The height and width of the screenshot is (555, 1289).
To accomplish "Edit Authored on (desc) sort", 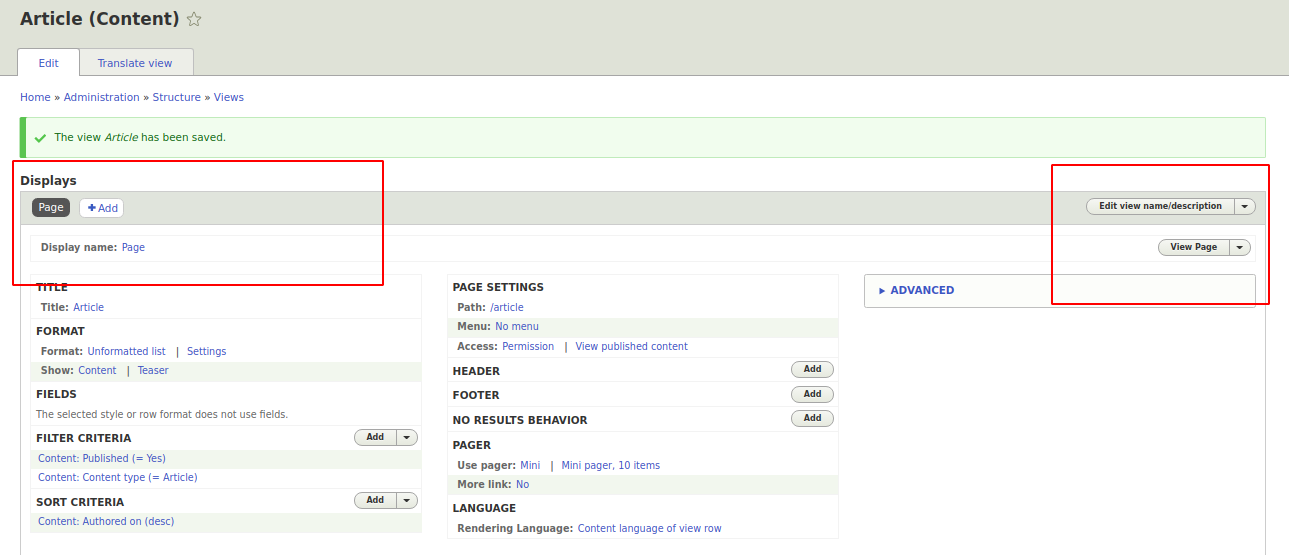I will click(x=106, y=521).
